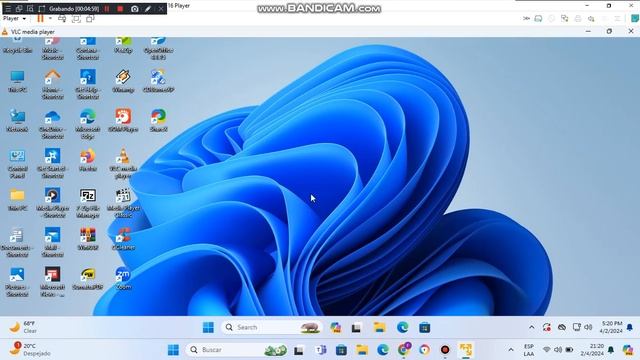Open the Player dropdown menu
This screenshot has height=360, width=640.
(14, 19)
